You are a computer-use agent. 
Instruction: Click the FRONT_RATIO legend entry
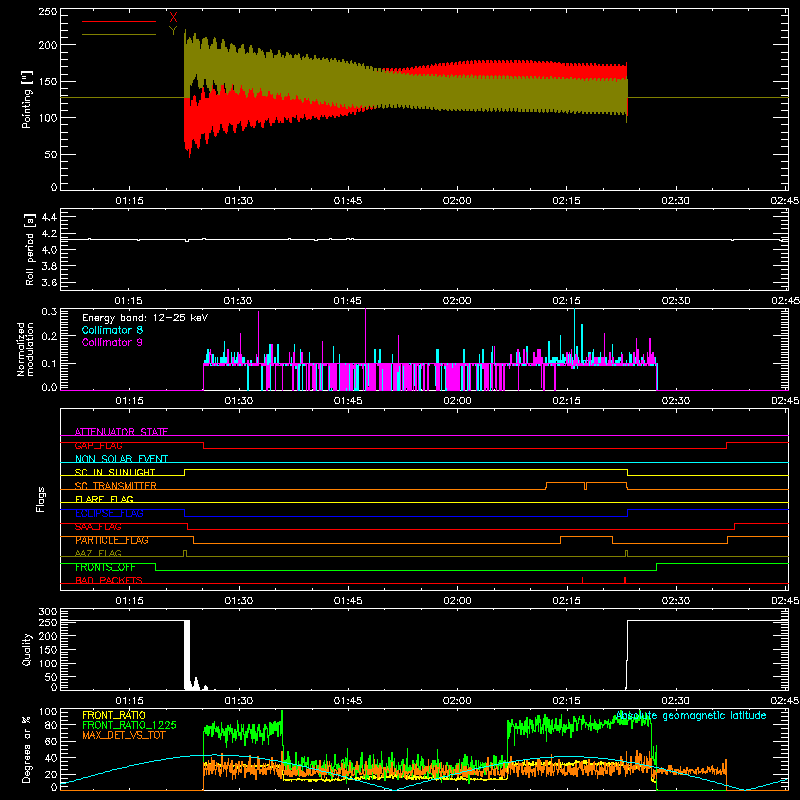(x=114, y=715)
